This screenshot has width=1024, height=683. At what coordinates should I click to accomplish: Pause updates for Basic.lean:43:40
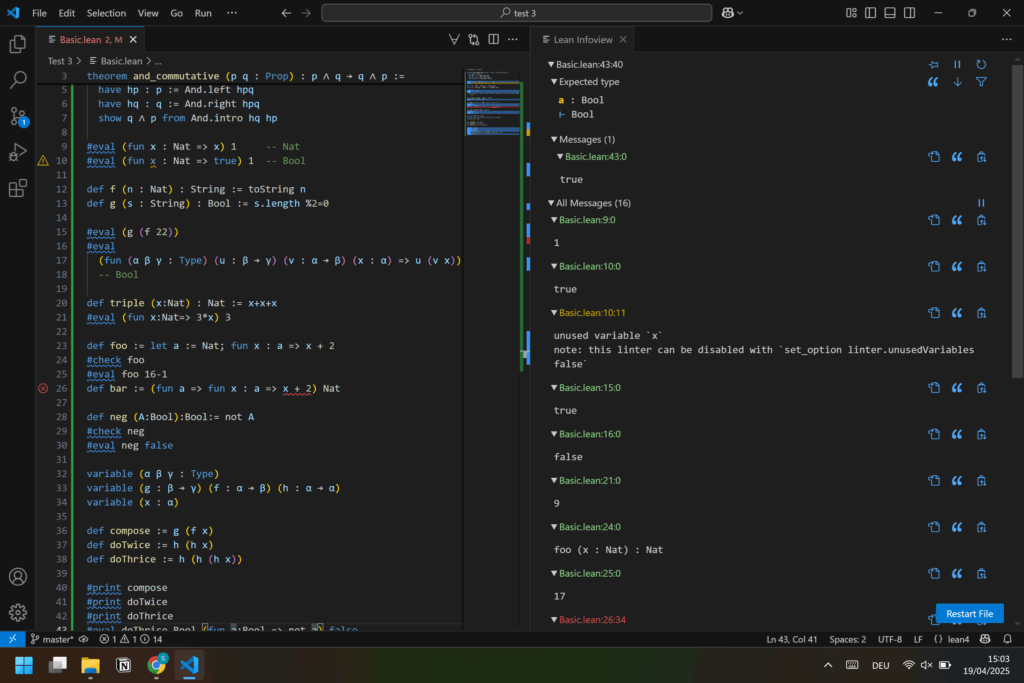[957, 65]
